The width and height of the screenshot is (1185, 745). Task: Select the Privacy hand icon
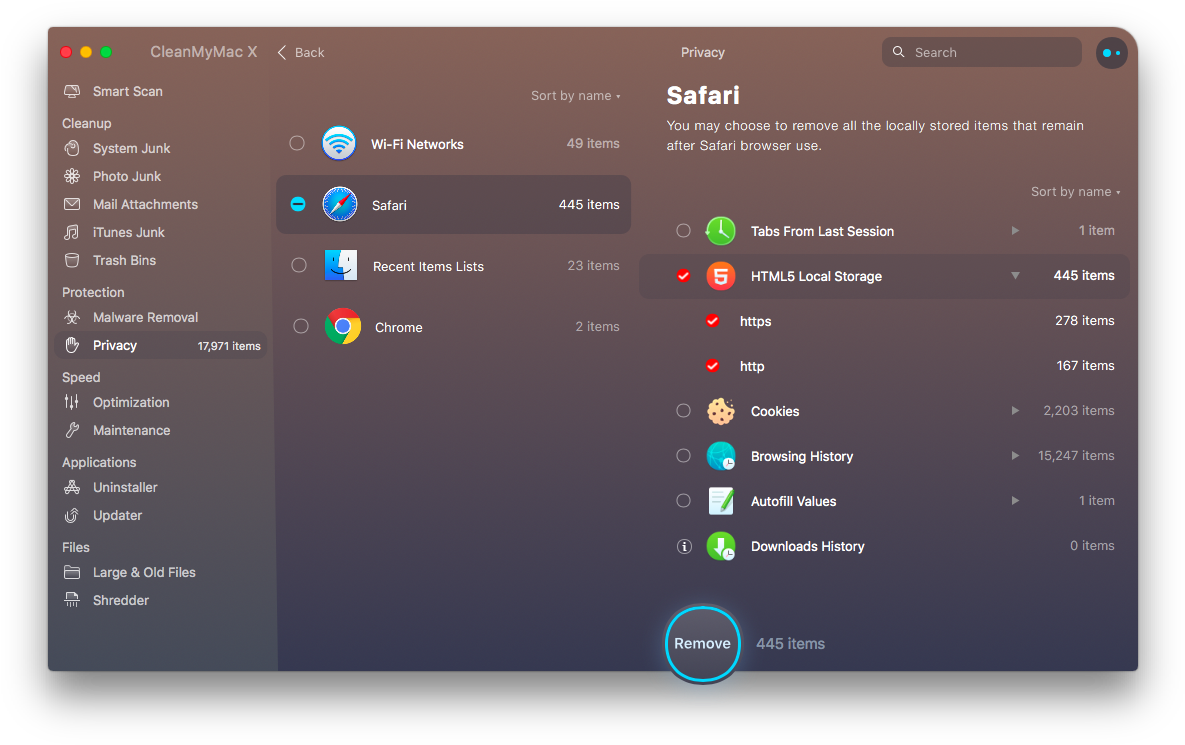click(x=72, y=345)
